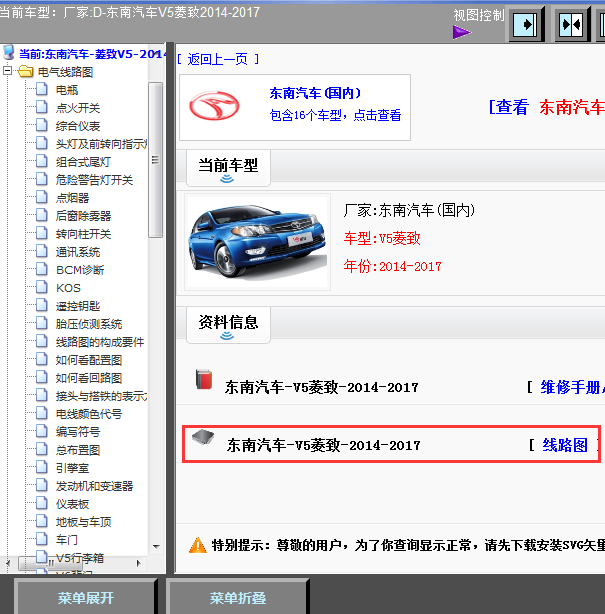Viewport: 605px width, 614px height.
Task: Open the 电瓶 document in the tree
Action: click(67, 90)
